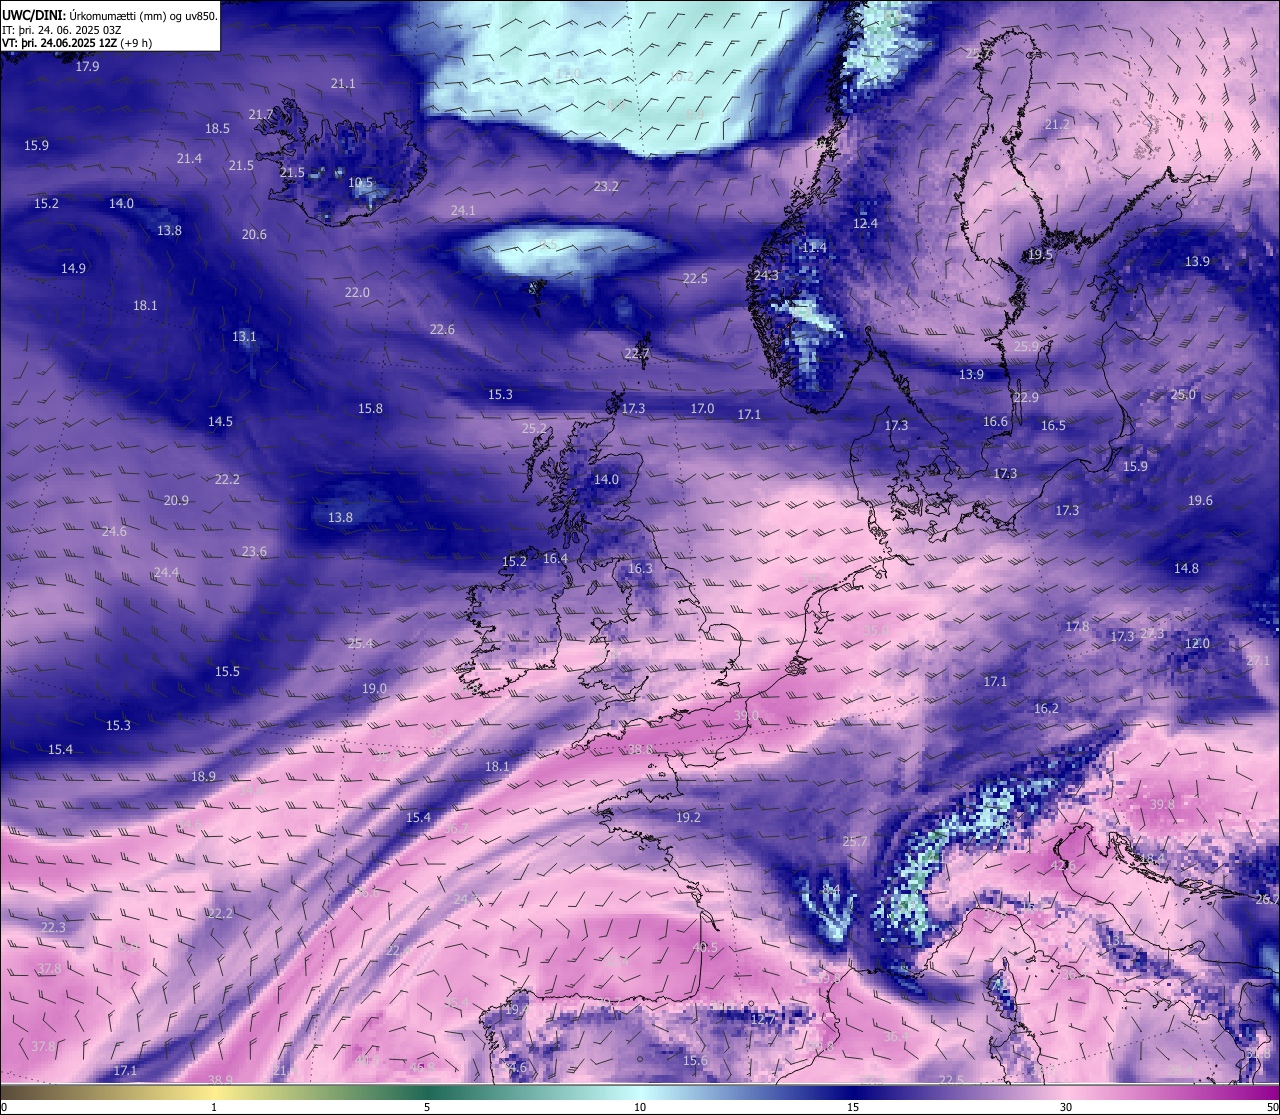Click the 21.7 value by northwest Iceland
1280x1115 pixels.
coord(261,114)
